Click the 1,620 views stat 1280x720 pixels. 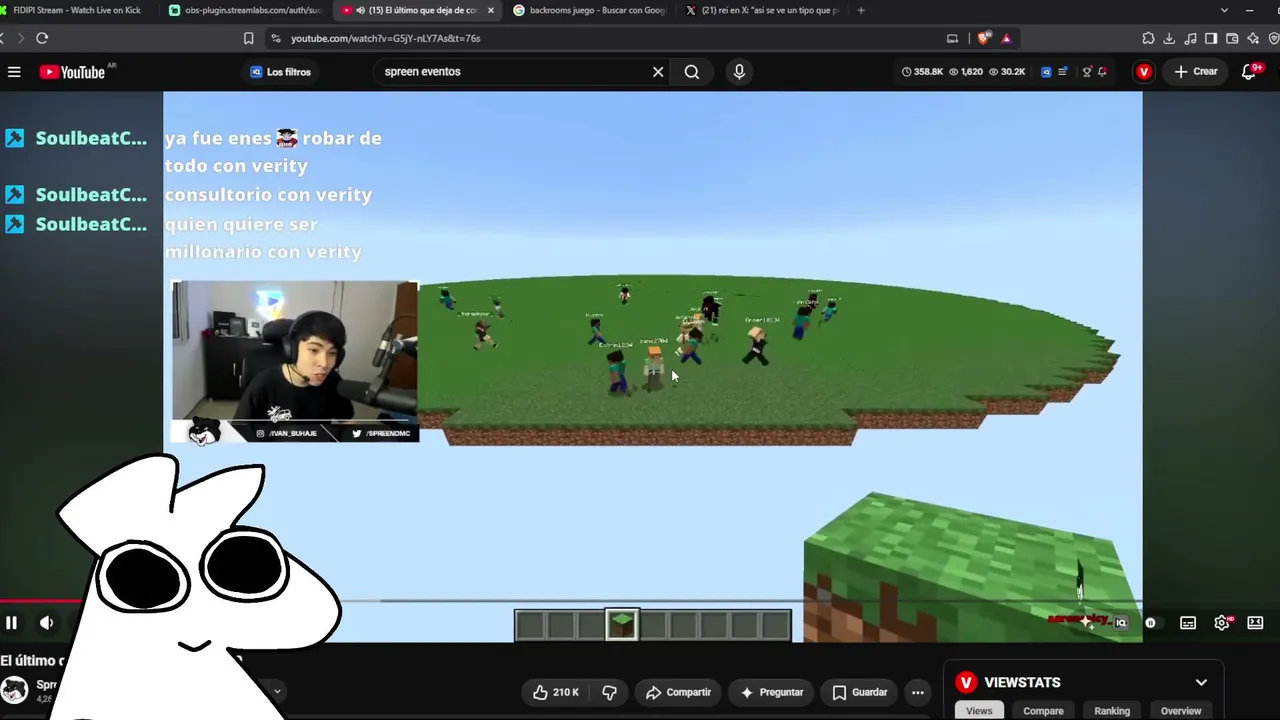coord(966,72)
